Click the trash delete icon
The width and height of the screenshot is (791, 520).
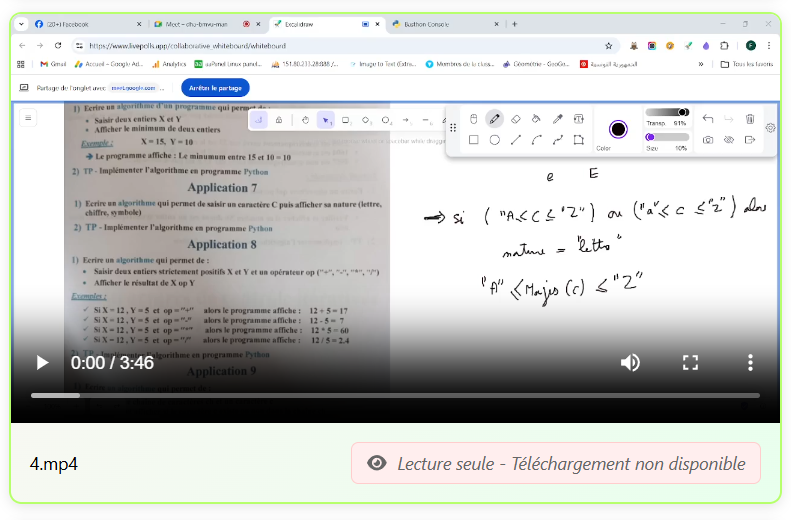pos(750,119)
